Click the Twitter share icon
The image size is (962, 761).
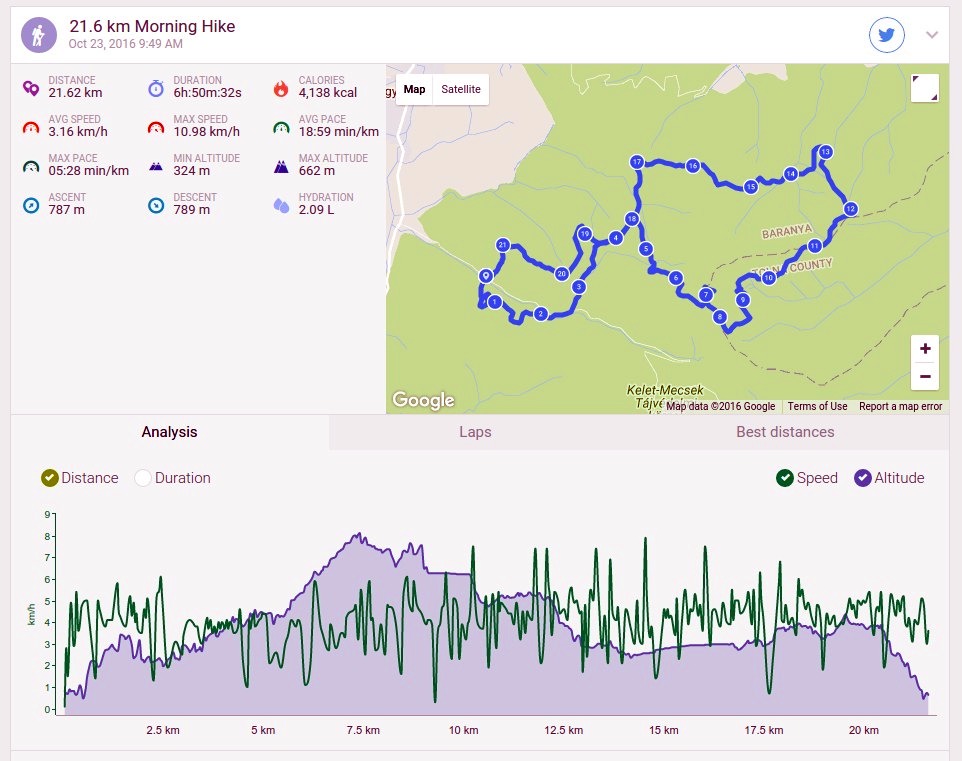[887, 35]
